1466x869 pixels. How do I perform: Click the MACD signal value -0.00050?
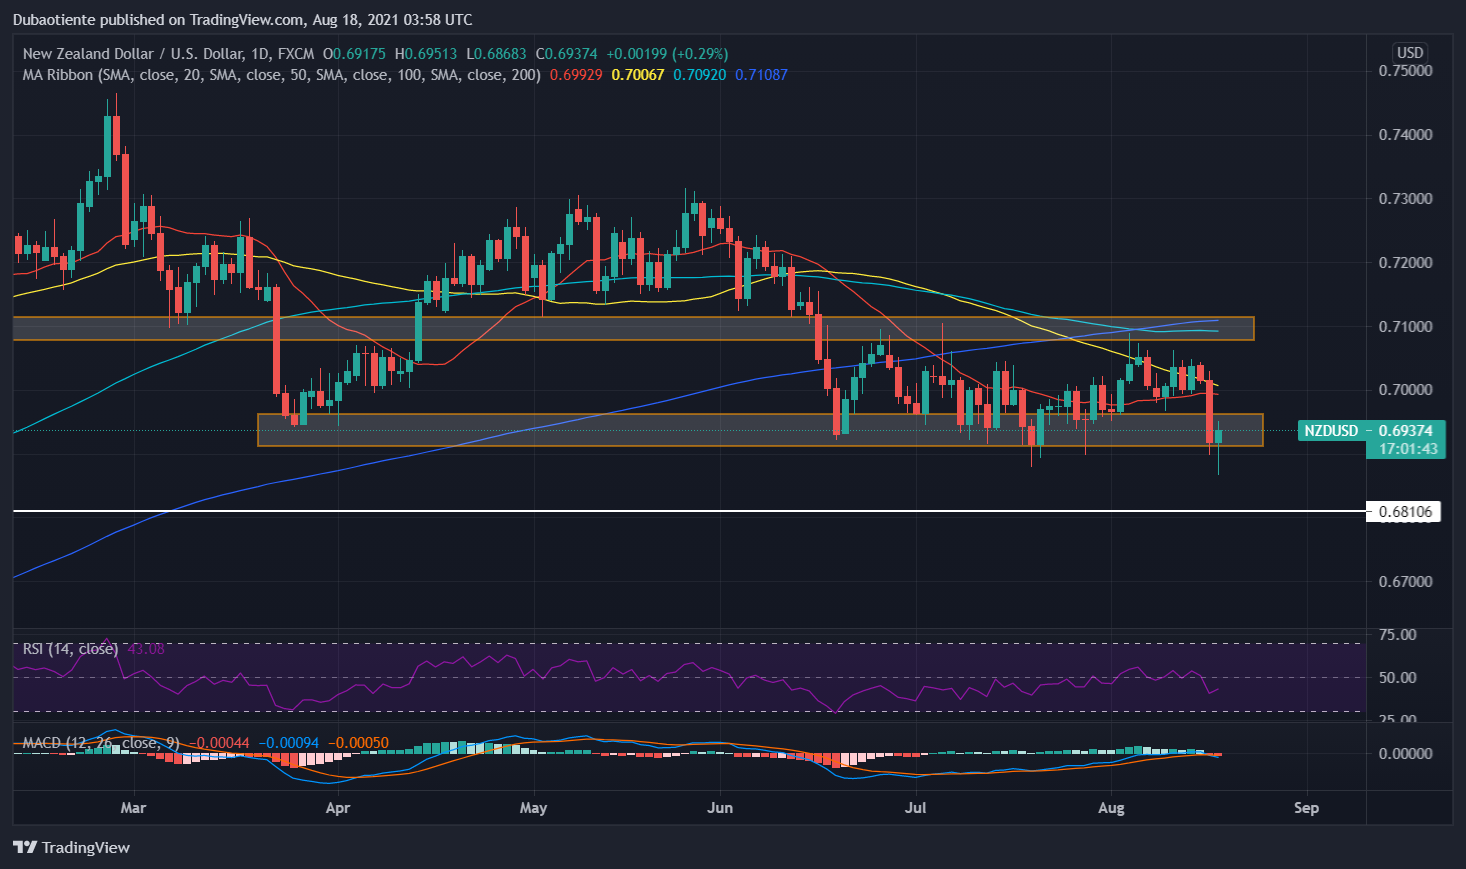[x=358, y=743]
